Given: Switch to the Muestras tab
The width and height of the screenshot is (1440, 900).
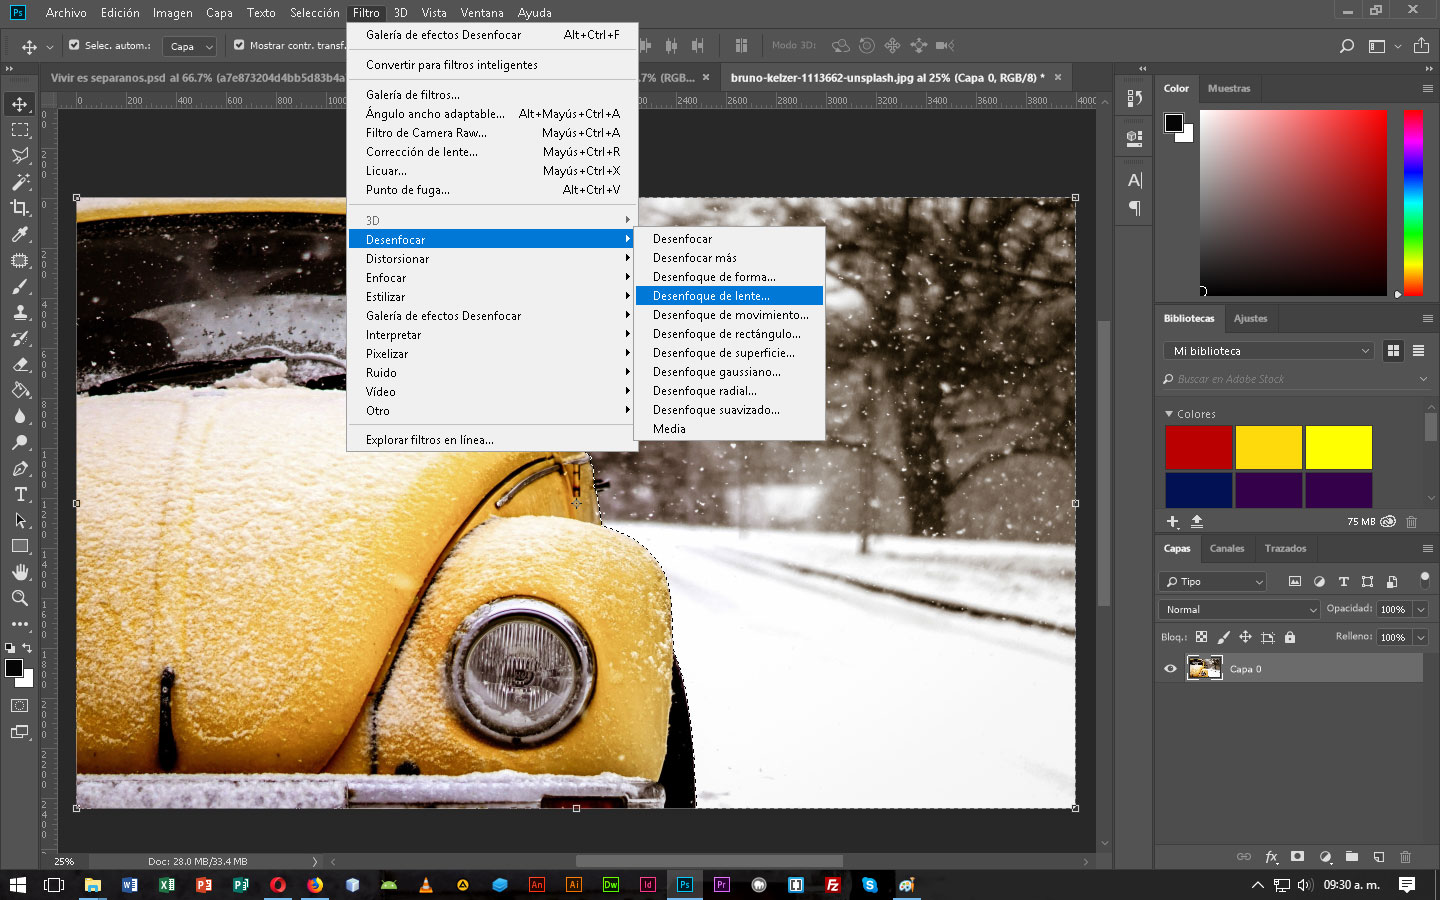Looking at the screenshot, I should click(1229, 88).
